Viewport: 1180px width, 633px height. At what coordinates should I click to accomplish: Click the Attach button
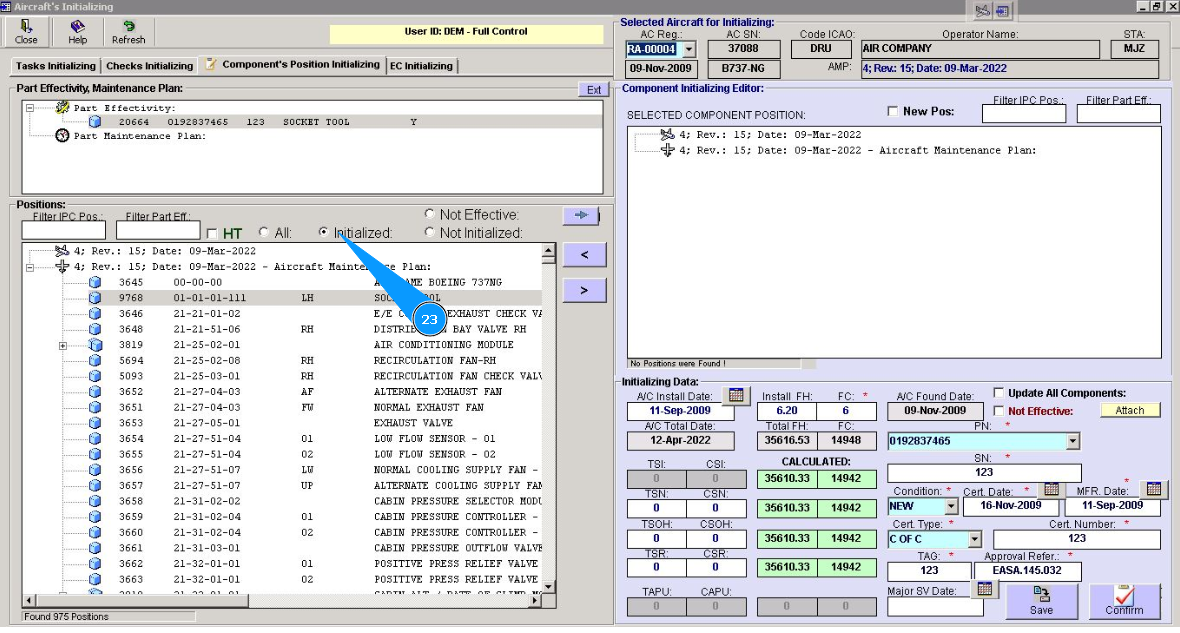[x=1130, y=410]
